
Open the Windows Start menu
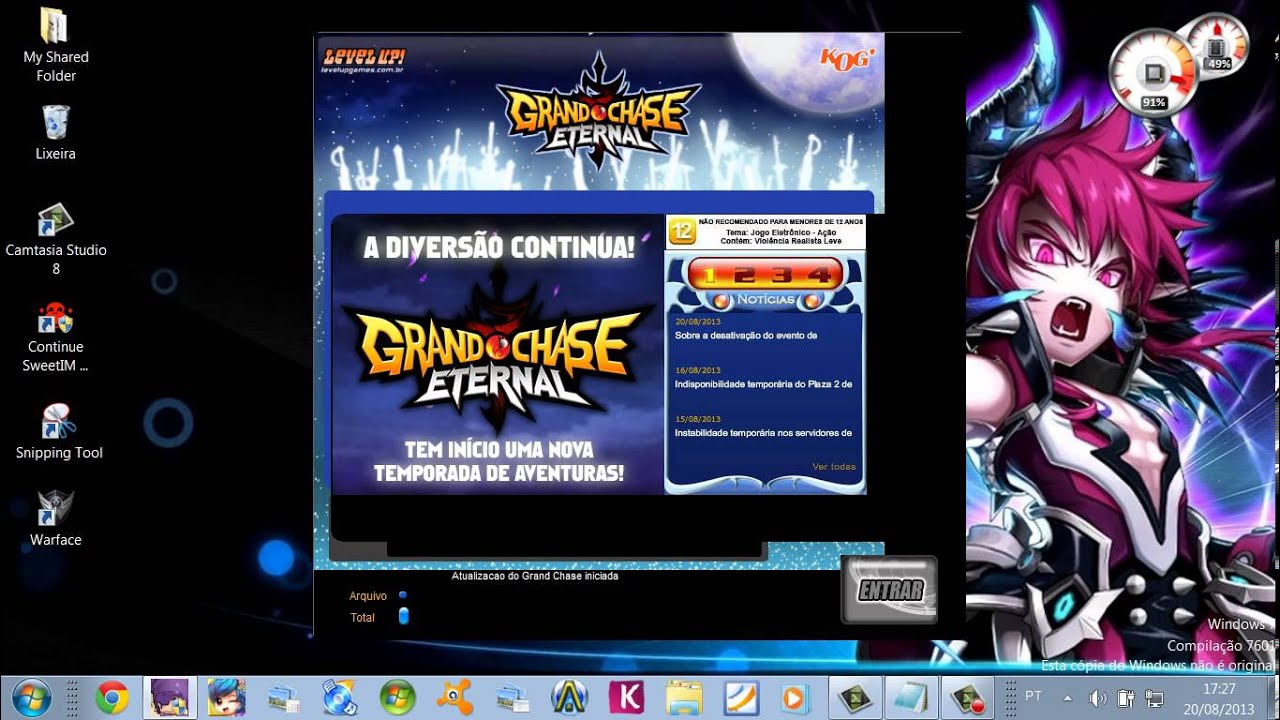point(32,697)
